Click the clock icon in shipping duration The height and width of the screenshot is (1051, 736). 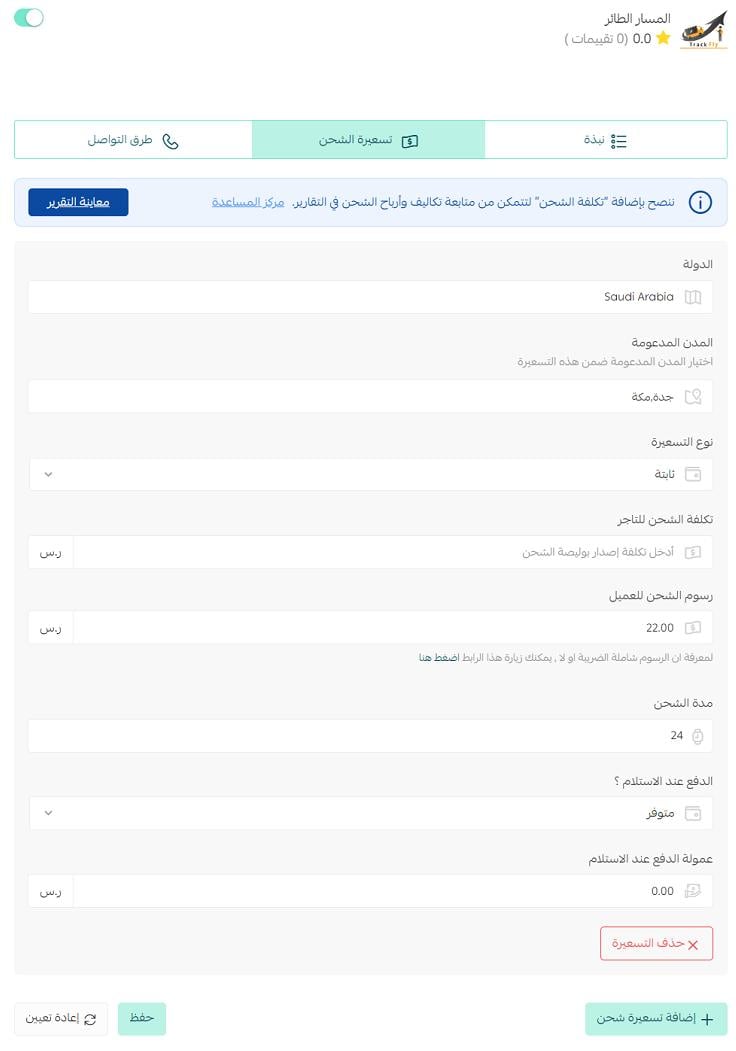coord(697,736)
